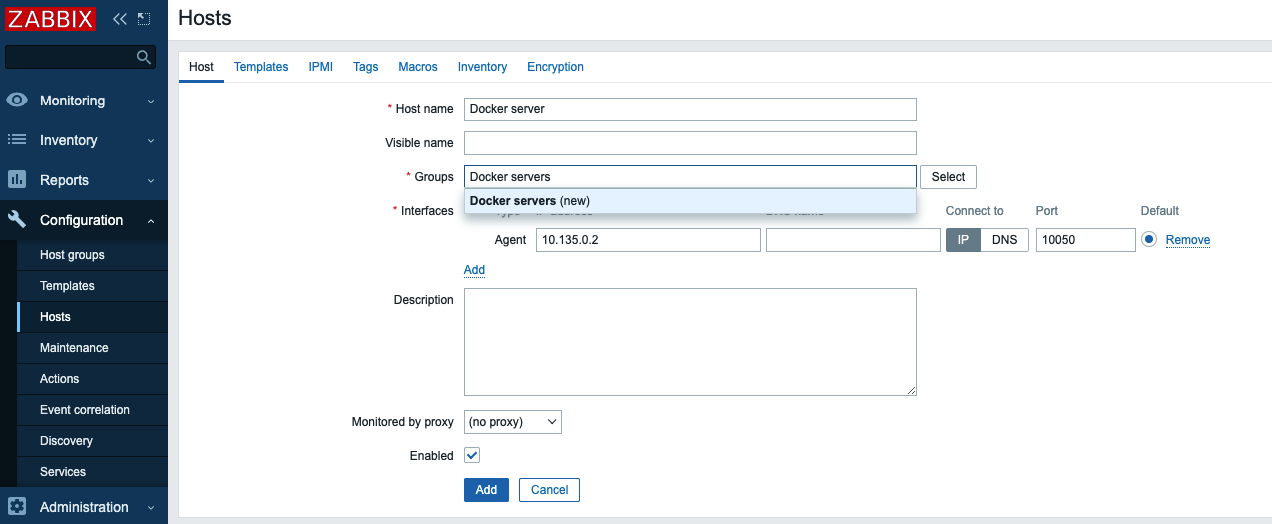Focus the agent DNS name field
1272x524 pixels.
pyautogui.click(x=853, y=240)
